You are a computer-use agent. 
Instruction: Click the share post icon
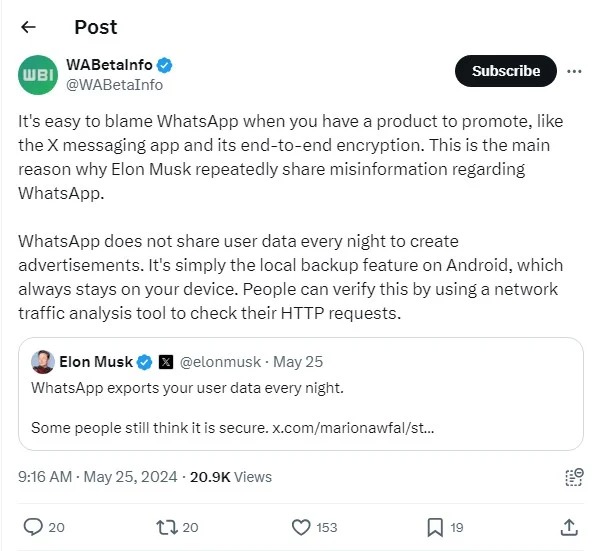[x=568, y=527]
